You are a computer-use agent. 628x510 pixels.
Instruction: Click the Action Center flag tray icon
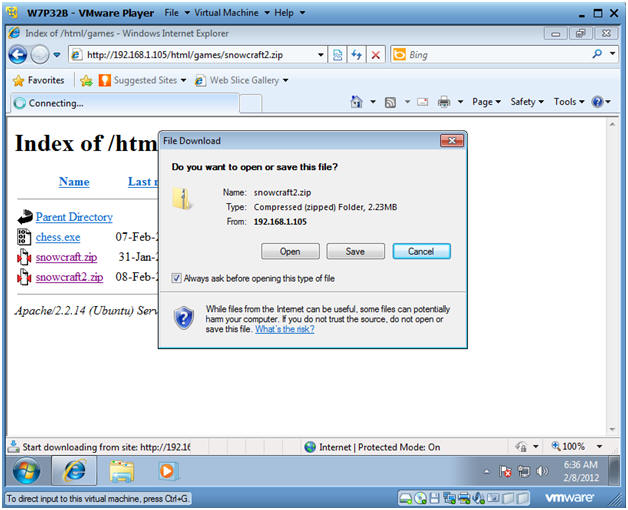505,472
